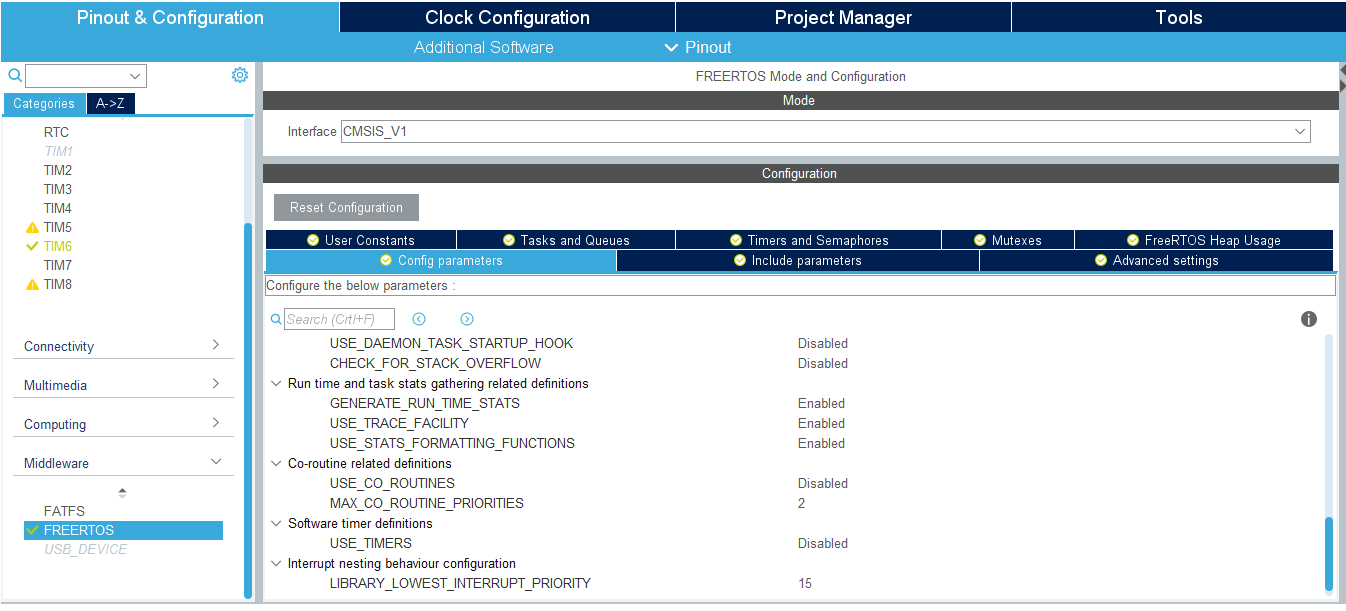Viewport: 1346px width, 611px height.
Task: Click MAX_CO_ROUTINE_PRIORITIES value 2
Action: click(801, 503)
